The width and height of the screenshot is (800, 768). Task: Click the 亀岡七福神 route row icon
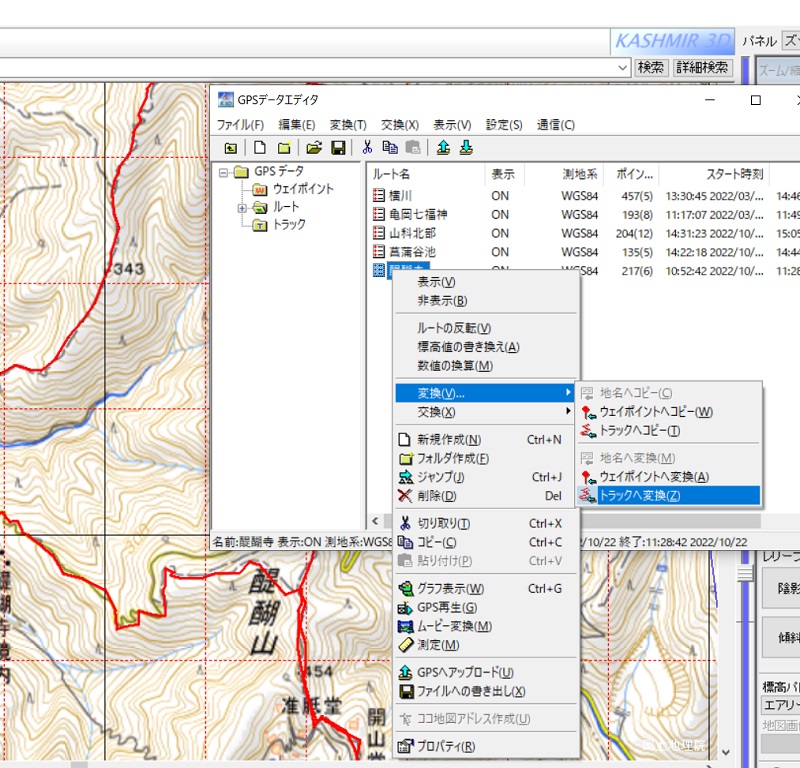pyautogui.click(x=379, y=214)
